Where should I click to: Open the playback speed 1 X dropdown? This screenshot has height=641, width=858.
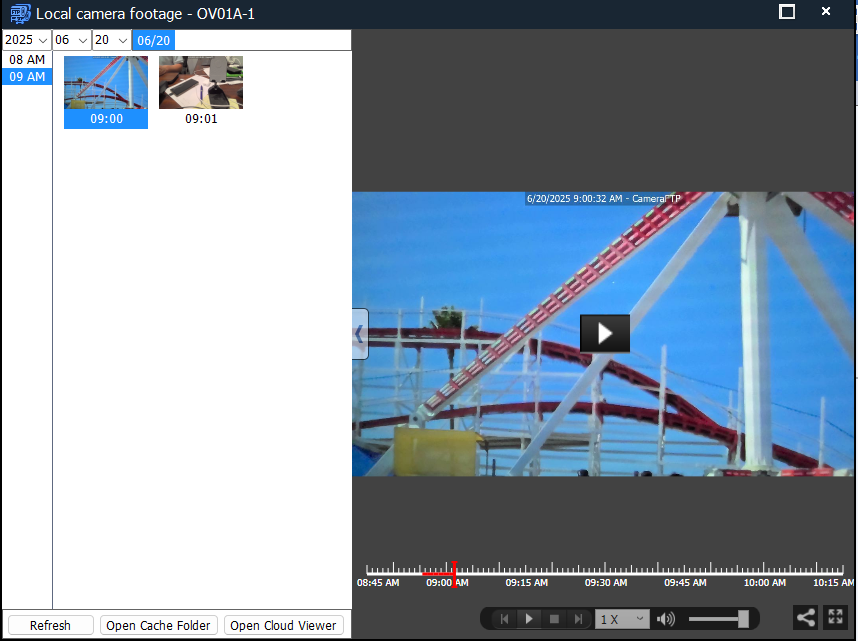pyautogui.click(x=622, y=619)
